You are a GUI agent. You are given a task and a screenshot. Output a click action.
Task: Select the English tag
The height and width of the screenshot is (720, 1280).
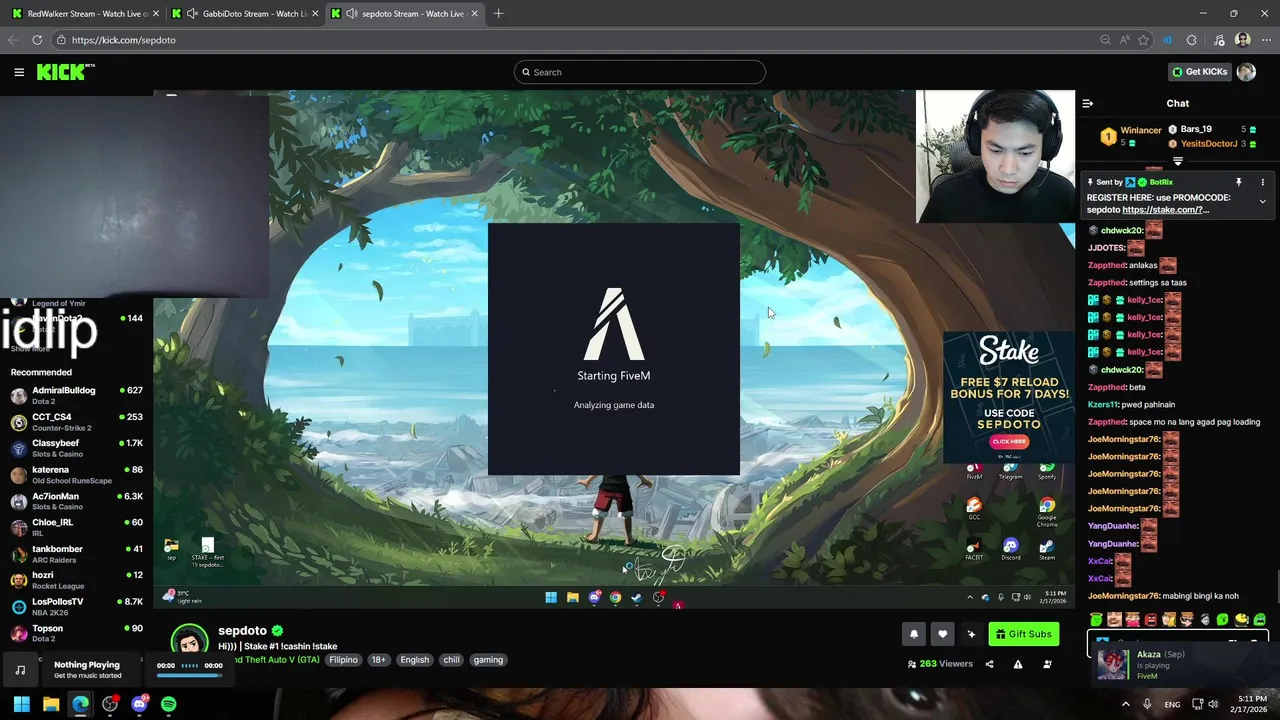[414, 660]
